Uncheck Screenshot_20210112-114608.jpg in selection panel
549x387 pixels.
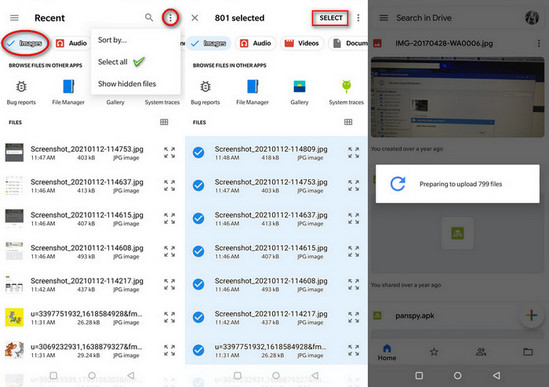point(199,284)
